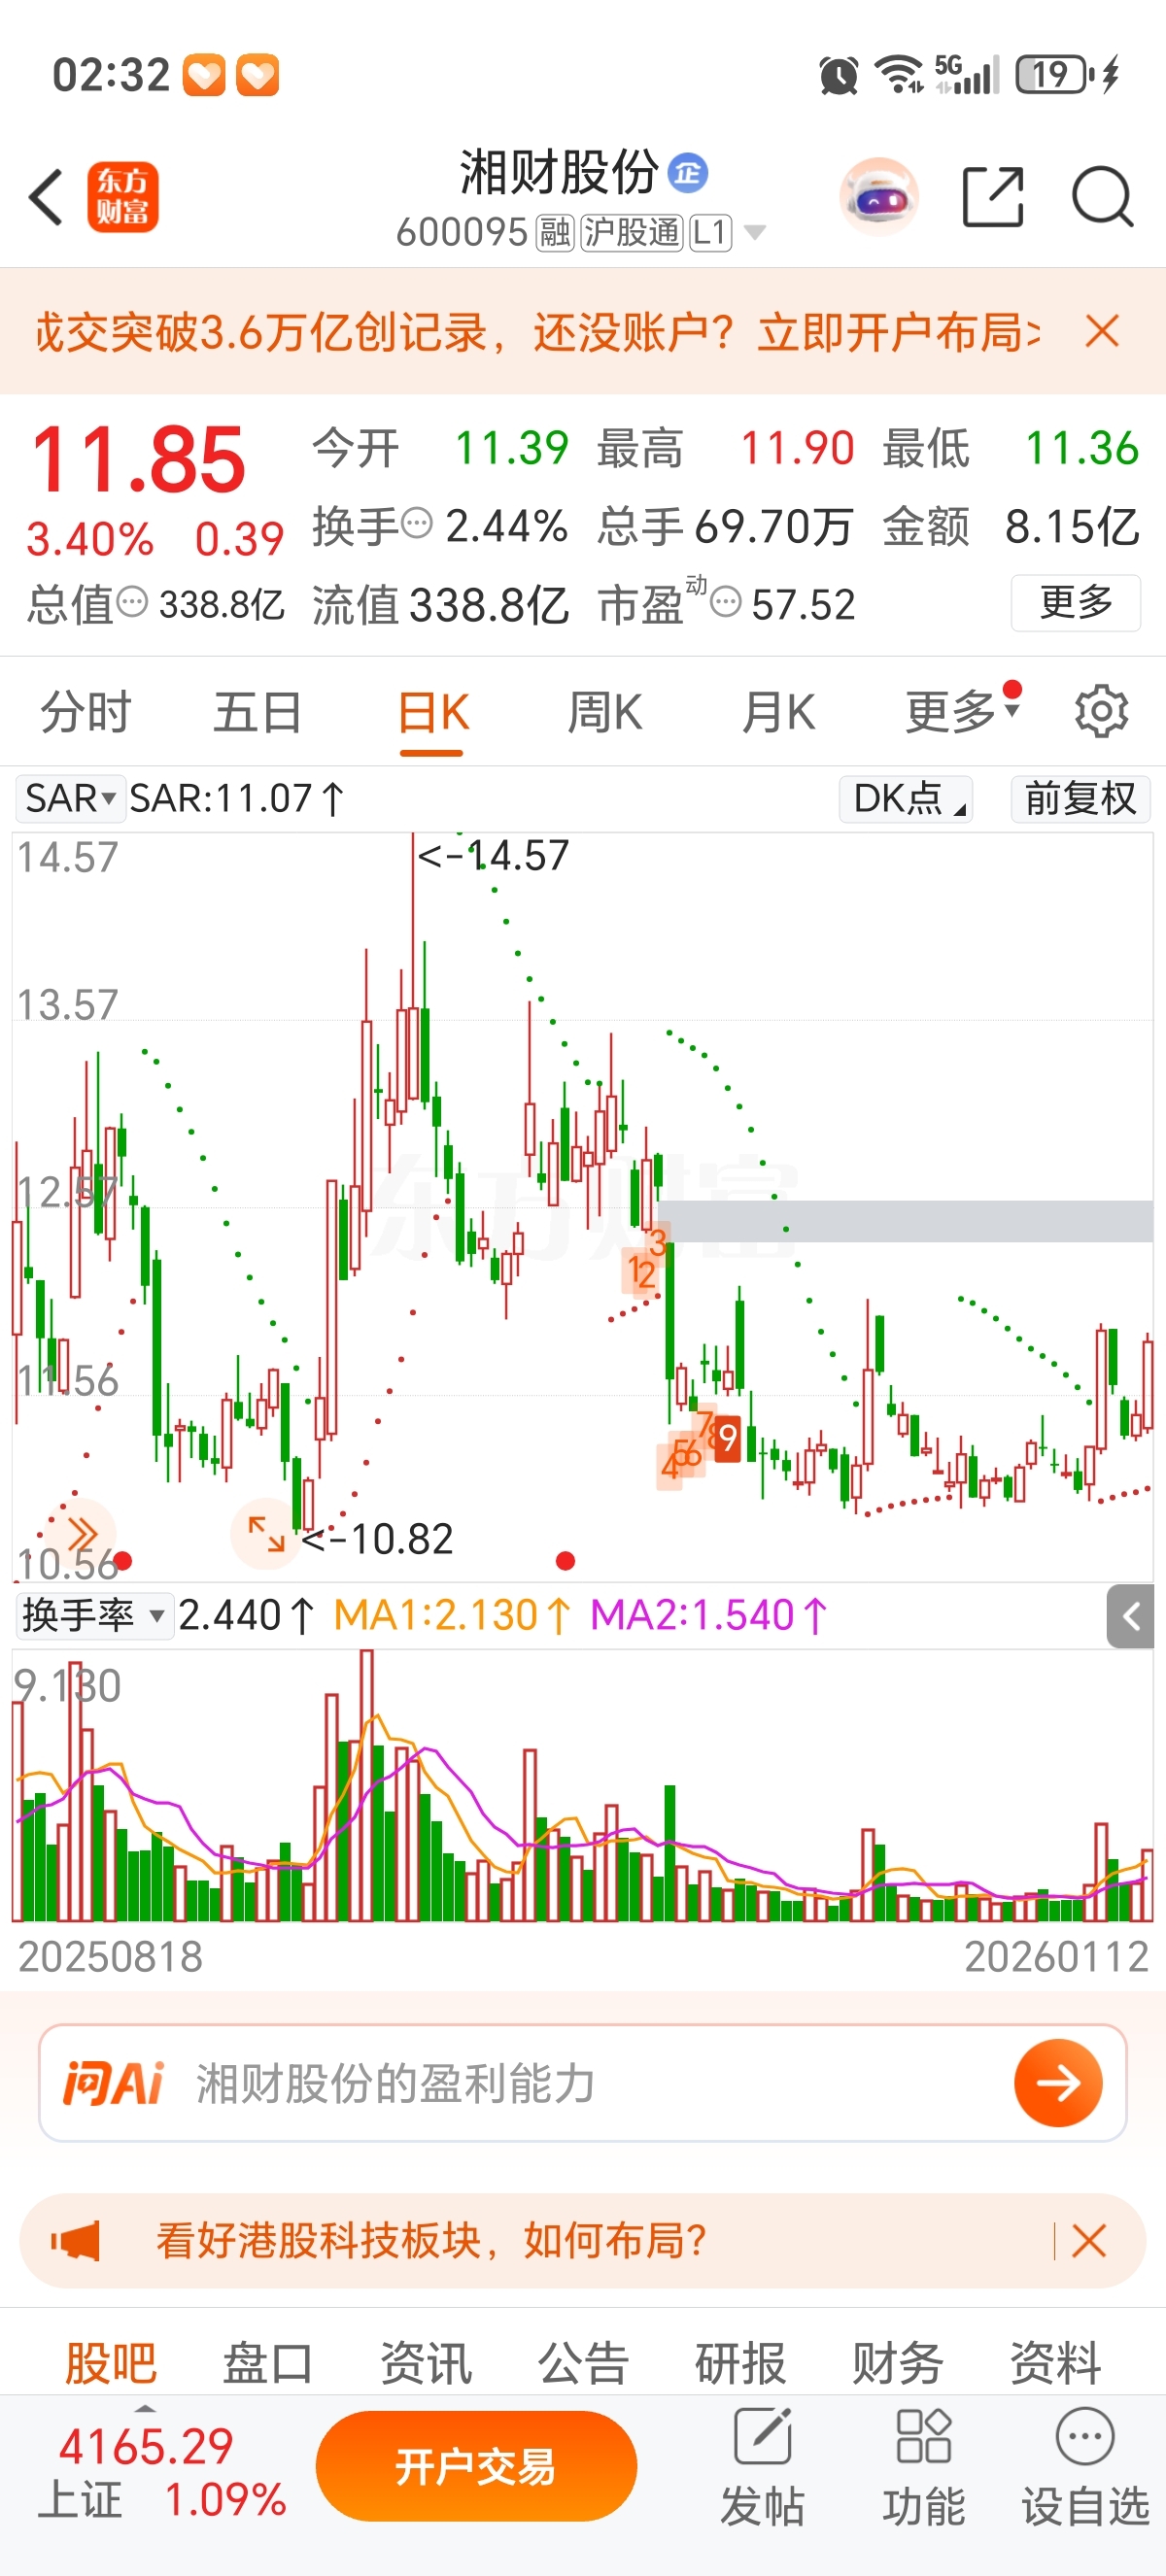Toggle the 前复权 adjustment button
Screen dimensions: 1166x2576
1080,798
